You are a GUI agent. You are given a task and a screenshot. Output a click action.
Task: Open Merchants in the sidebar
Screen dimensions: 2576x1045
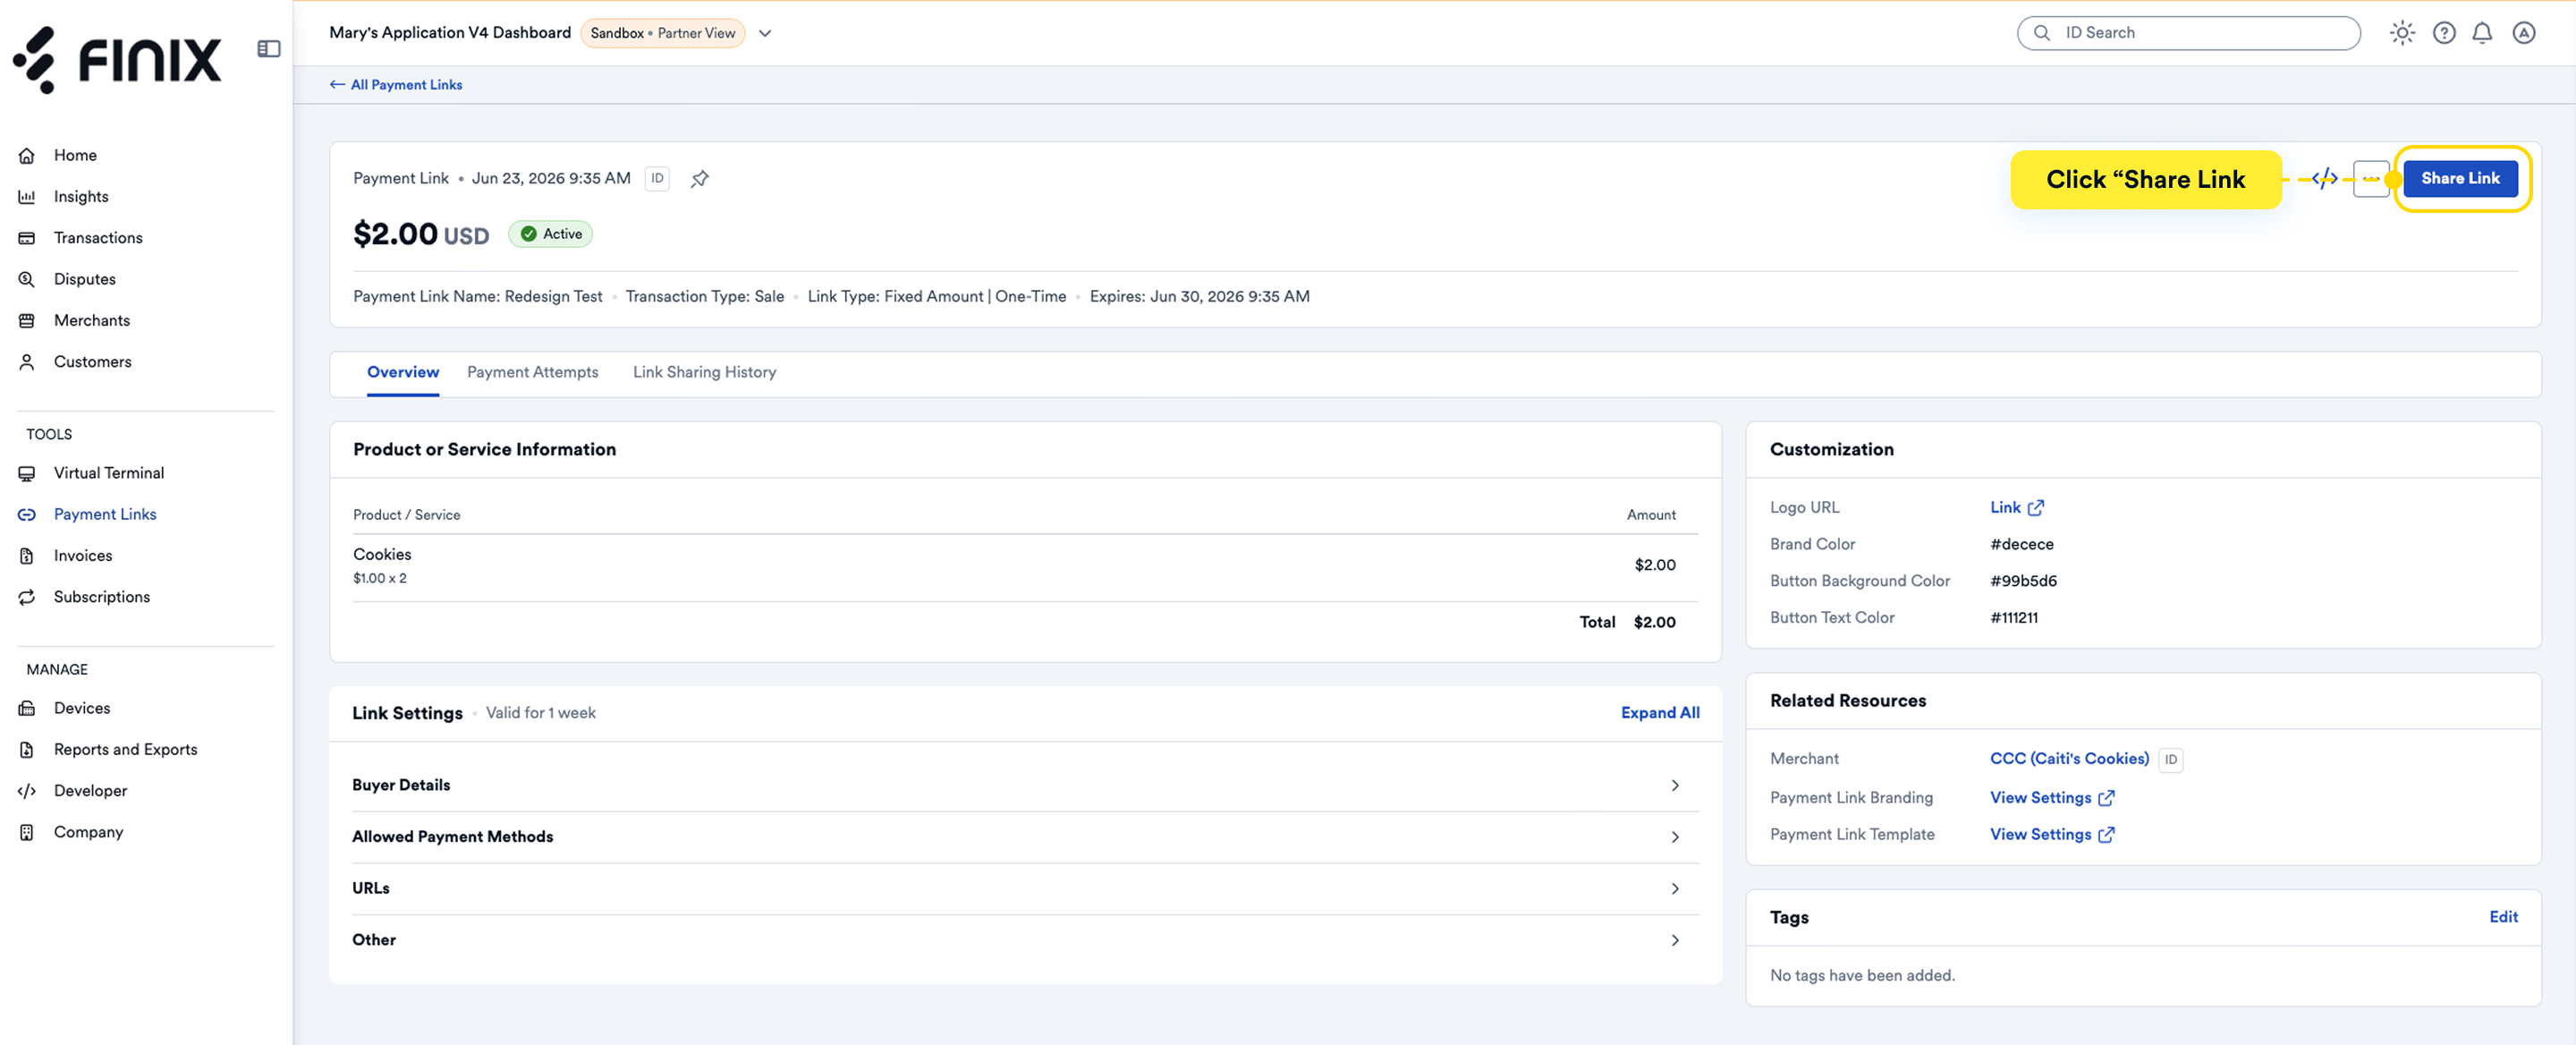[92, 320]
